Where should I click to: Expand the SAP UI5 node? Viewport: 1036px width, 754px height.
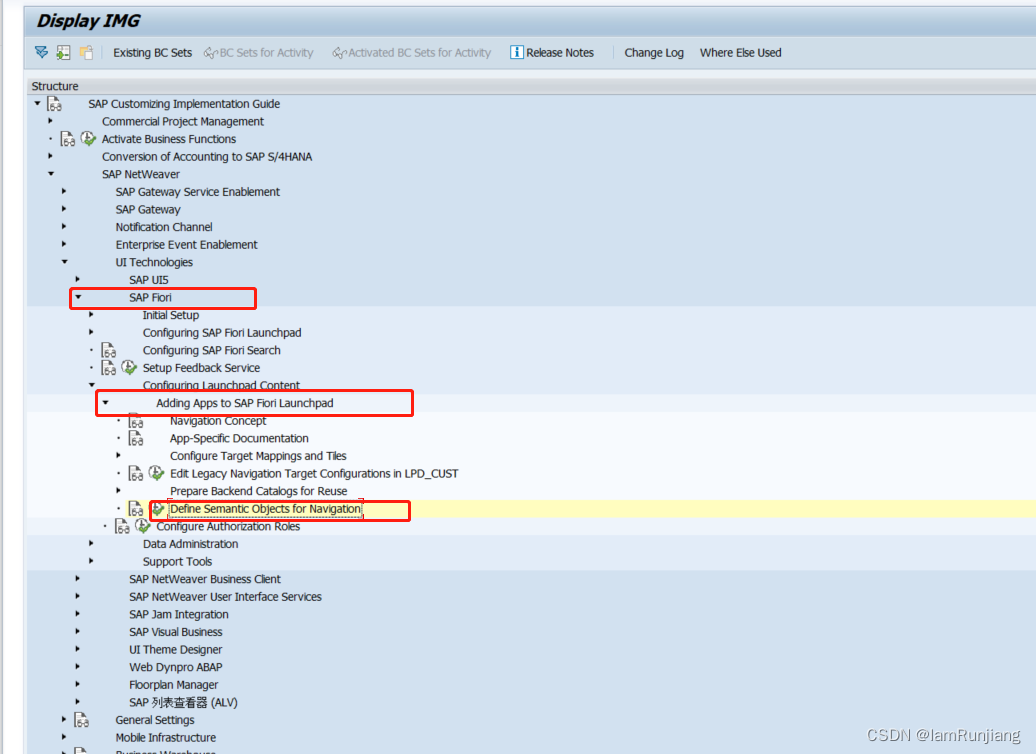coord(78,279)
